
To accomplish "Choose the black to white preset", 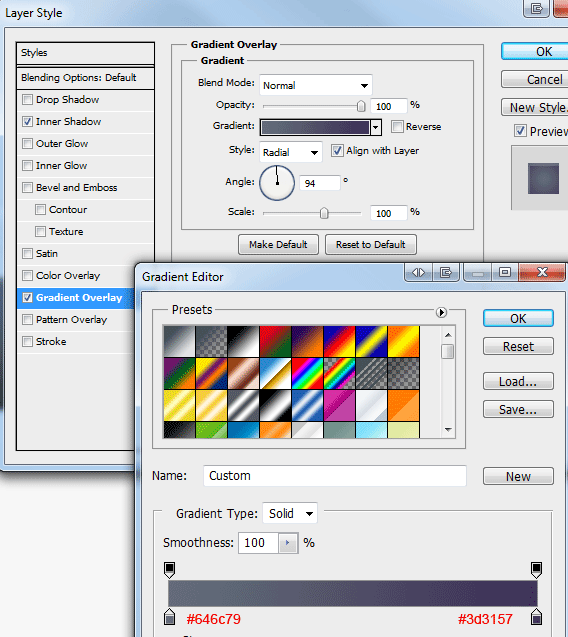I will coord(243,341).
